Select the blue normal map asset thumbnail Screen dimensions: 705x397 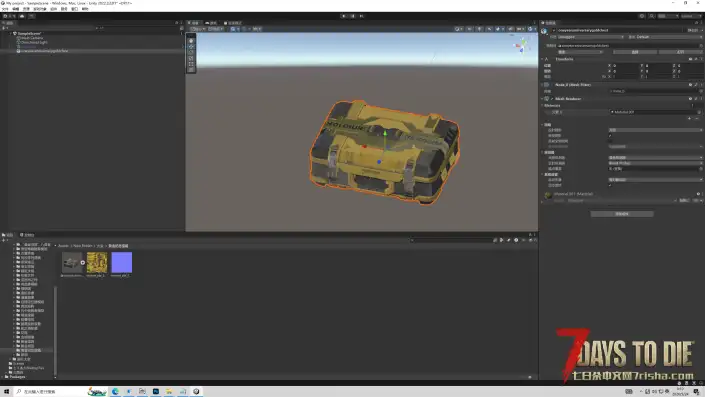coord(121,263)
